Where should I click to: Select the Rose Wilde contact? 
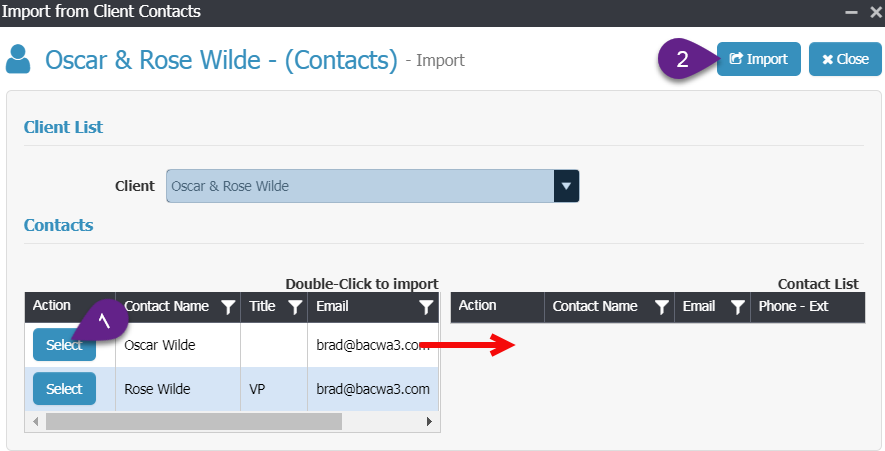point(64,388)
